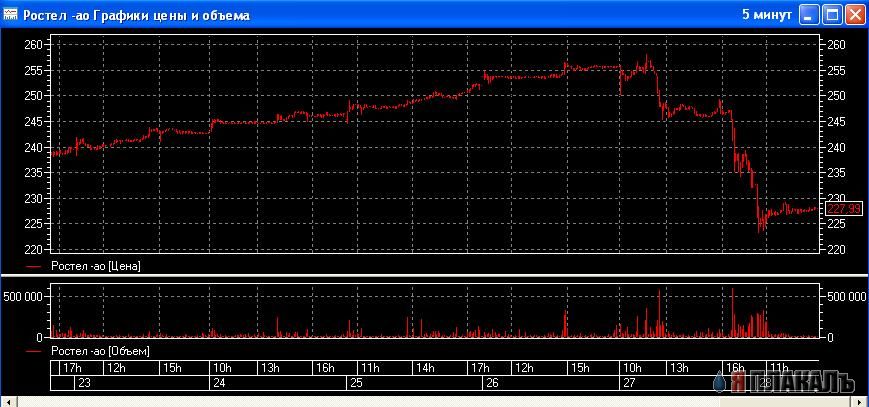Click the window title "Ростел -ао Графики цены и объема"
Viewport: 869px width, 407px height.
pos(136,16)
